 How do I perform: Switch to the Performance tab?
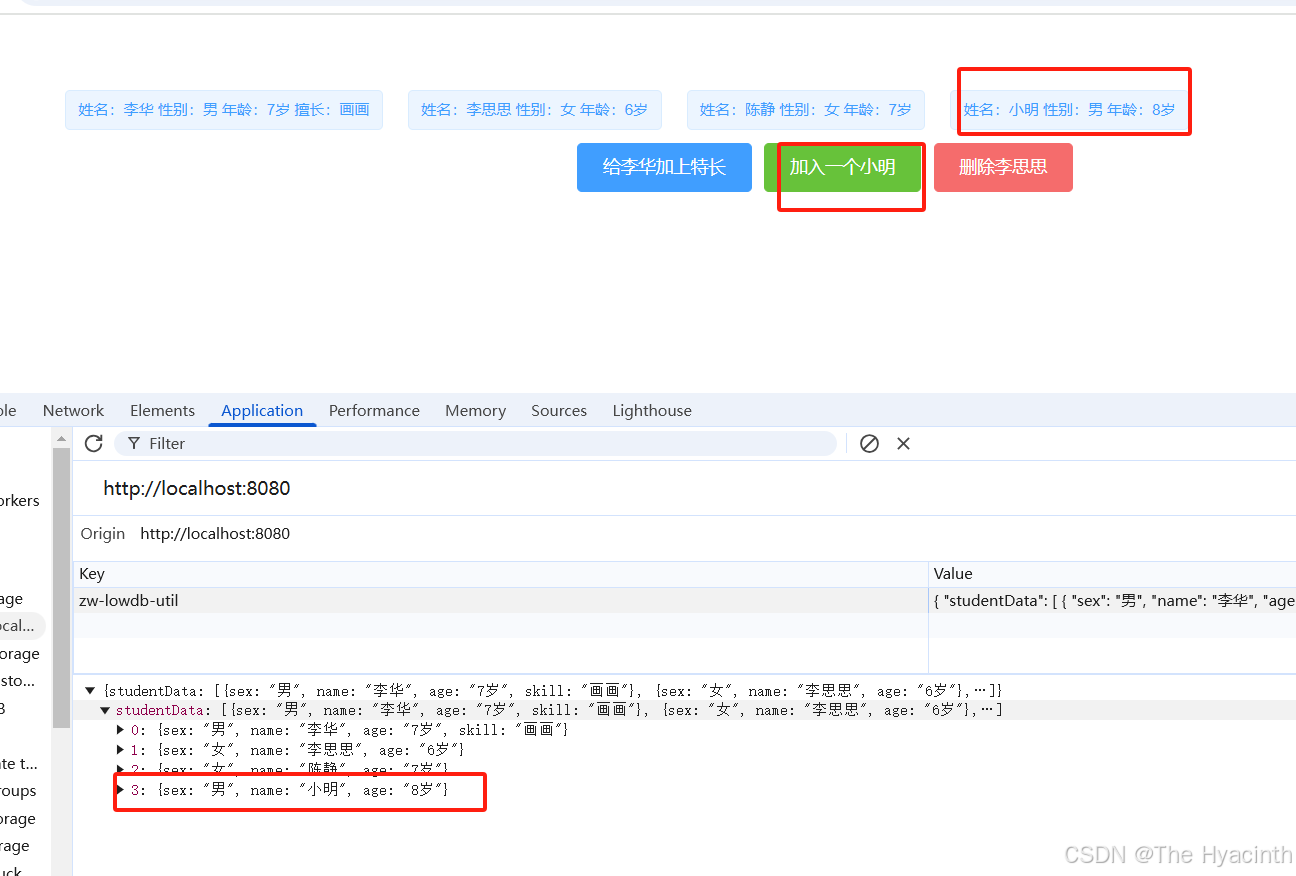pos(374,410)
